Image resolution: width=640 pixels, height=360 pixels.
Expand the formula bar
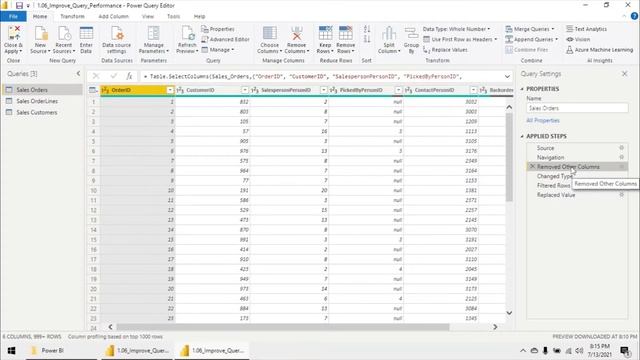[507, 76]
